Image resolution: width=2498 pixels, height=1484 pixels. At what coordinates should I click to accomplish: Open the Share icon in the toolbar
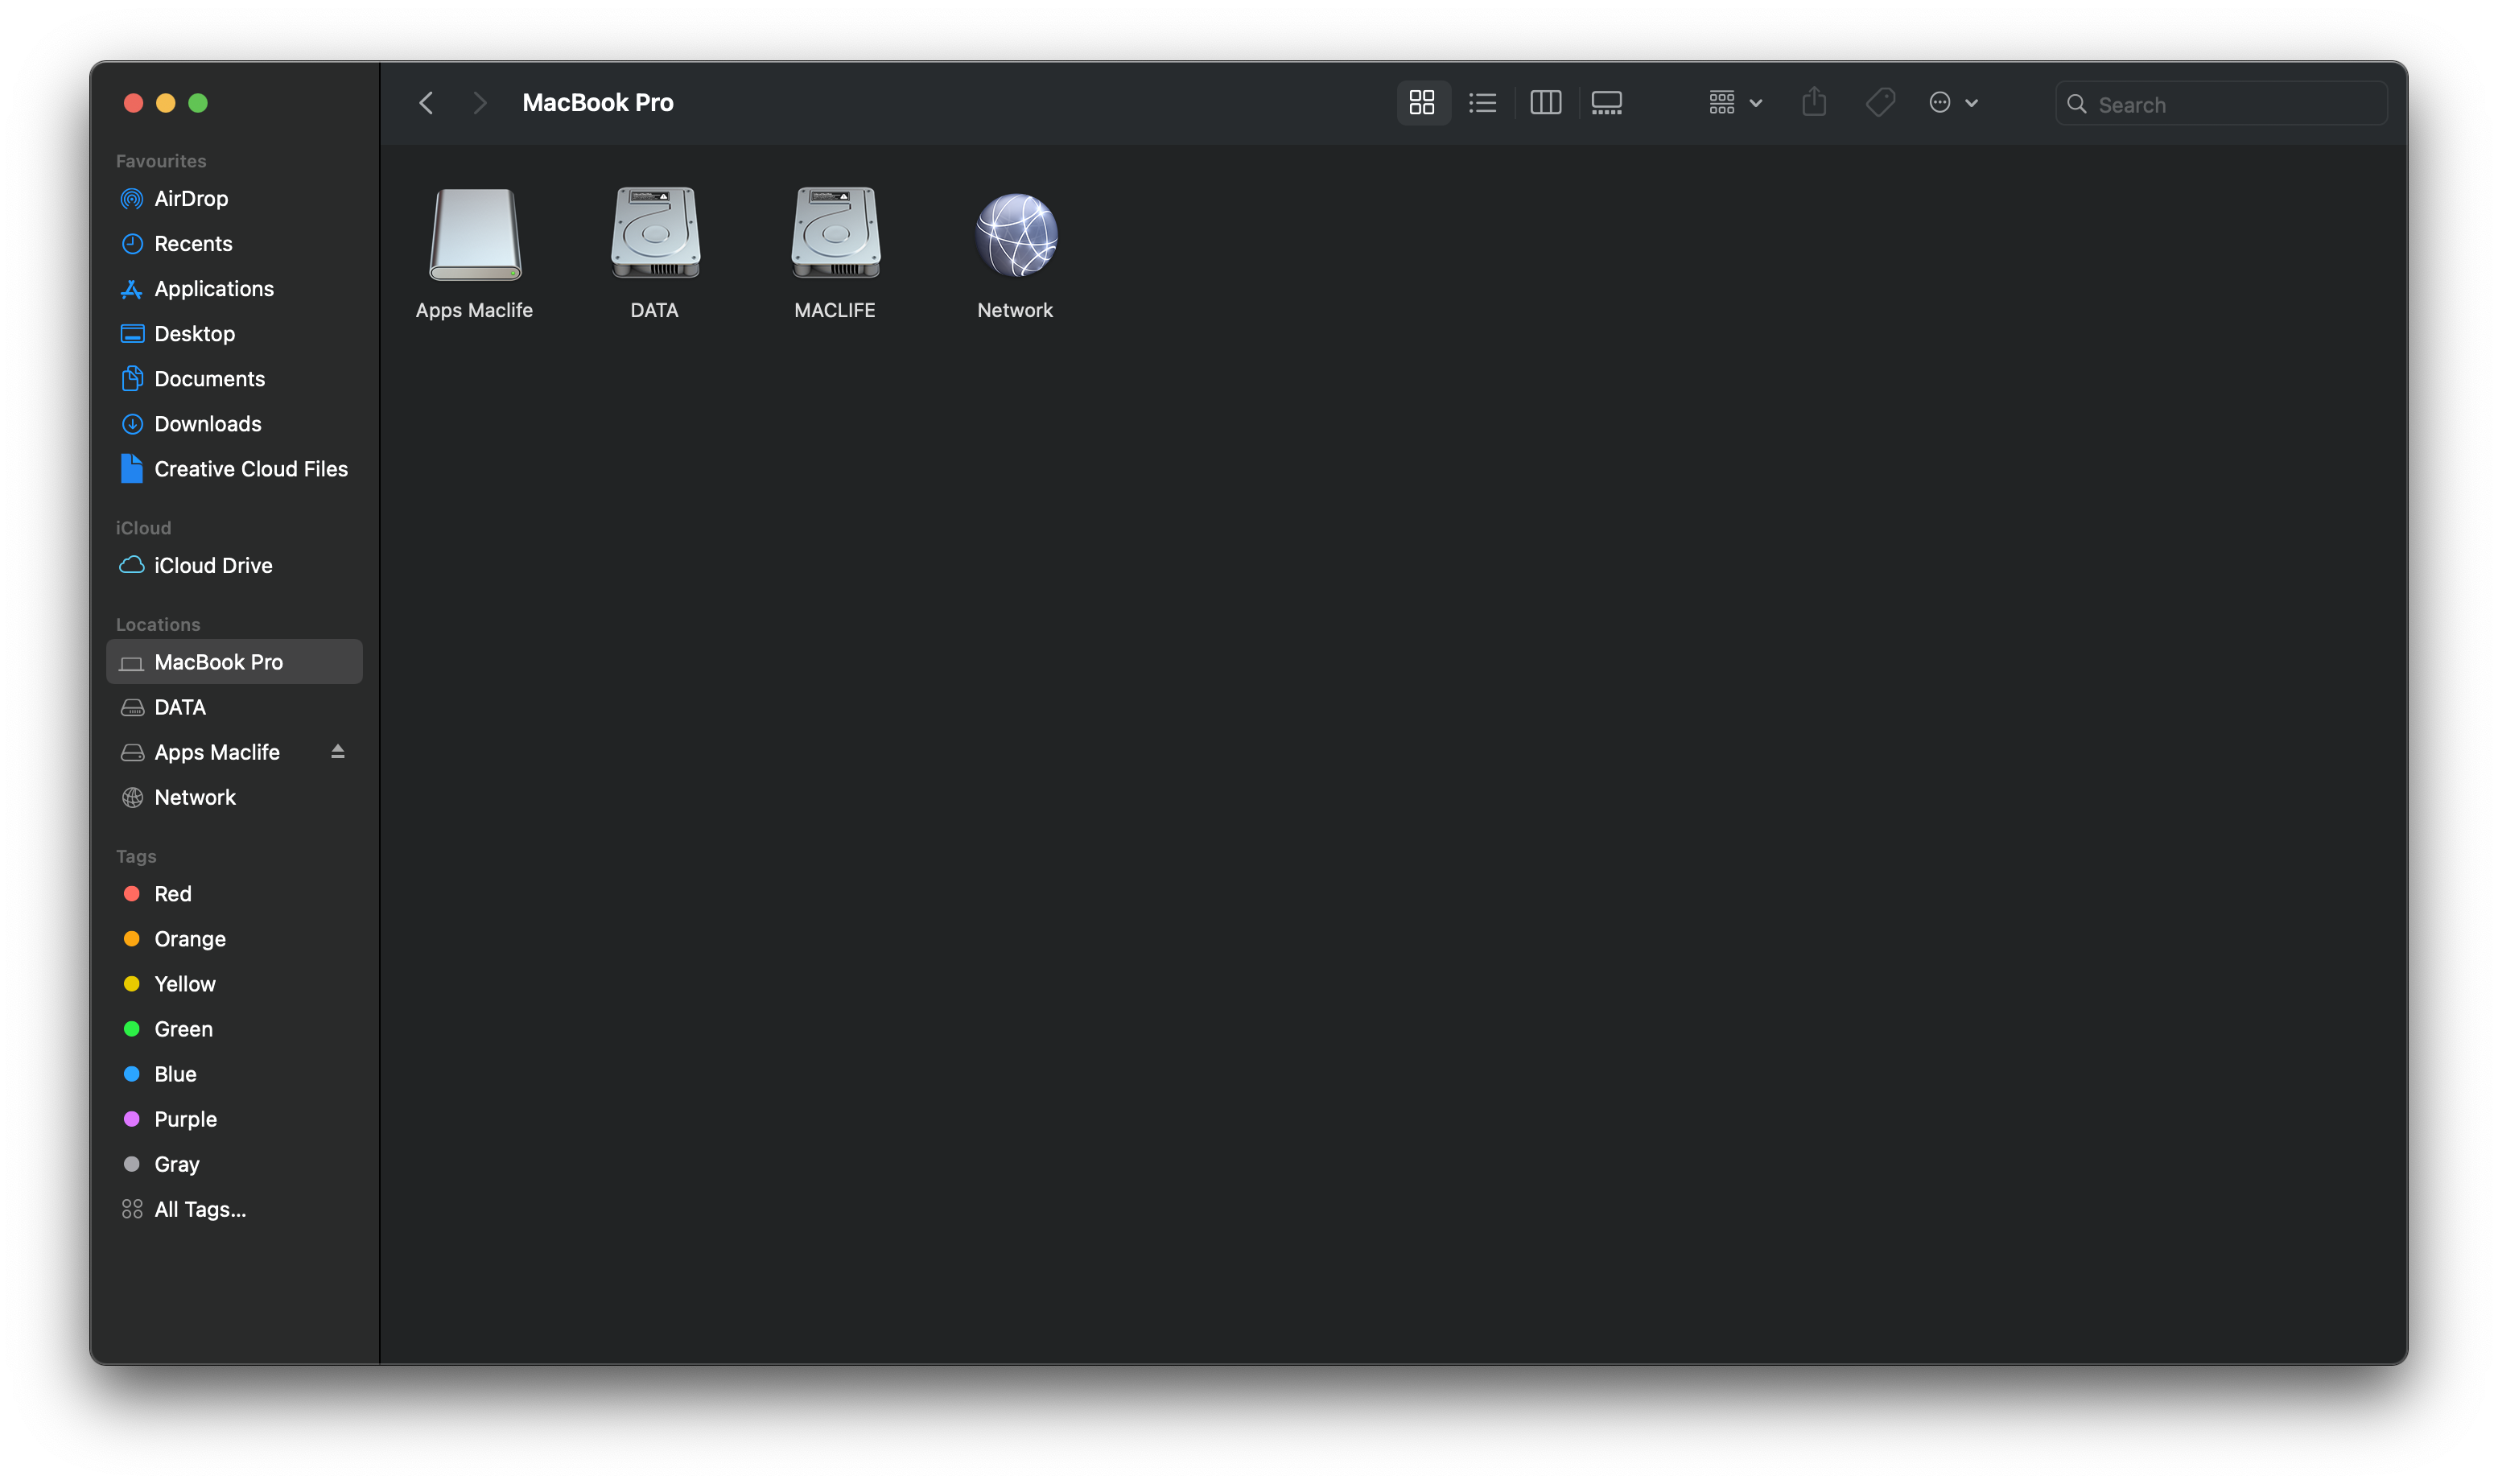coord(1814,102)
